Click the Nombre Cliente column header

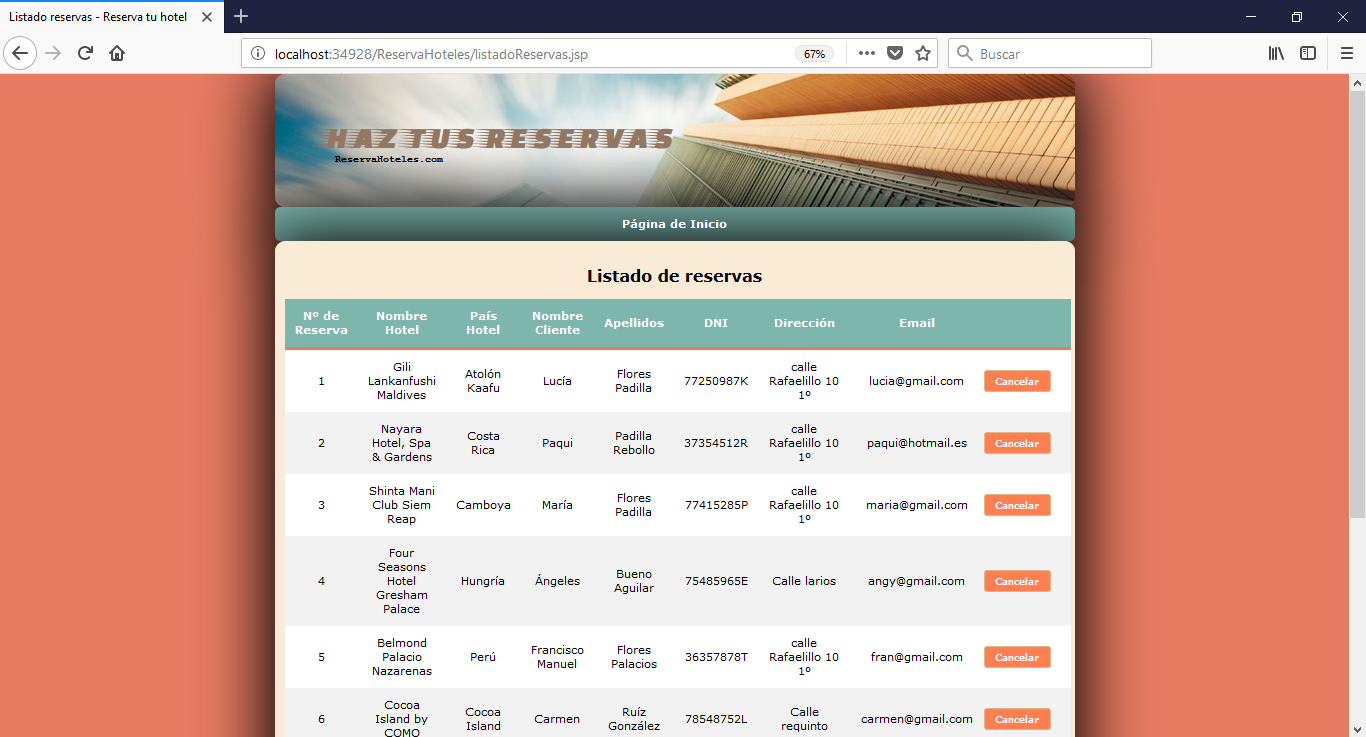click(557, 323)
